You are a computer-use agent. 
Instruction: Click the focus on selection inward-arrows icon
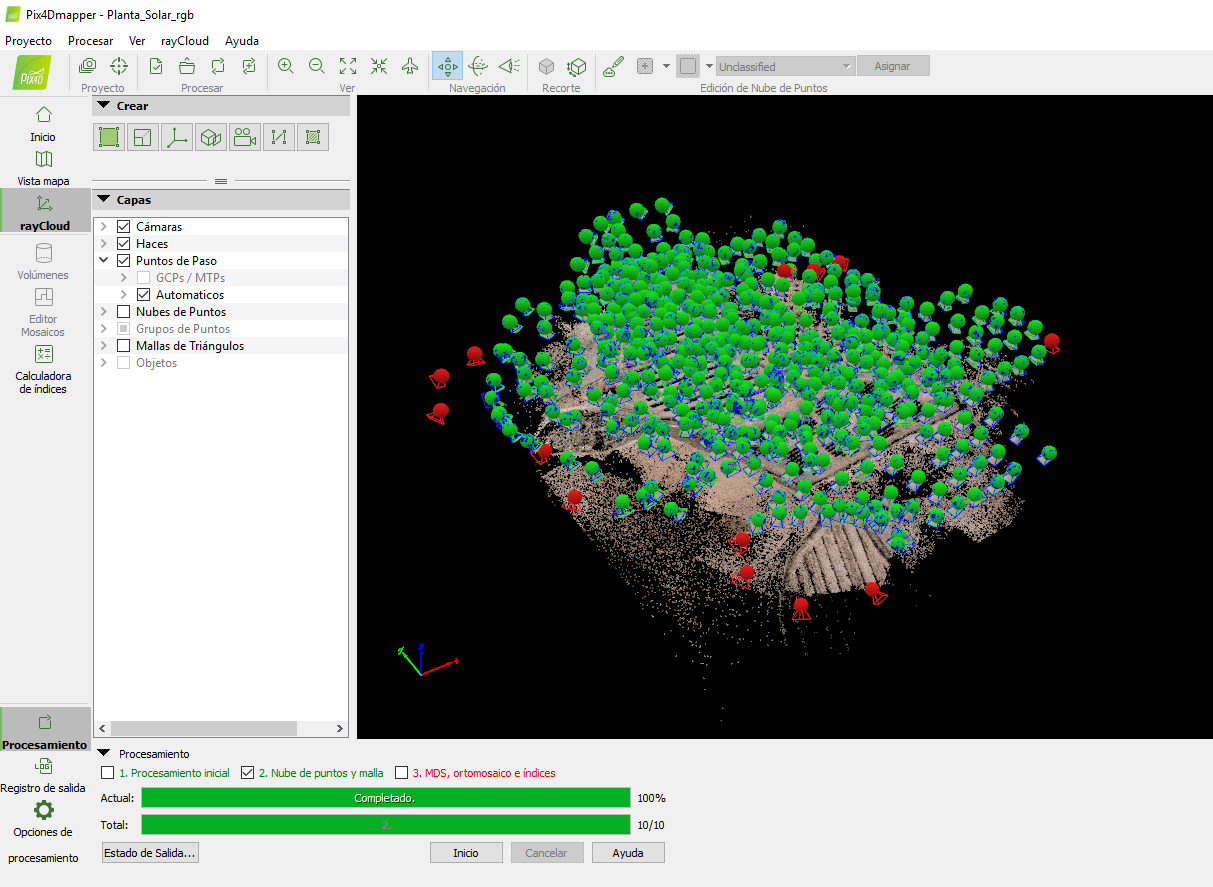pyautogui.click(x=379, y=66)
